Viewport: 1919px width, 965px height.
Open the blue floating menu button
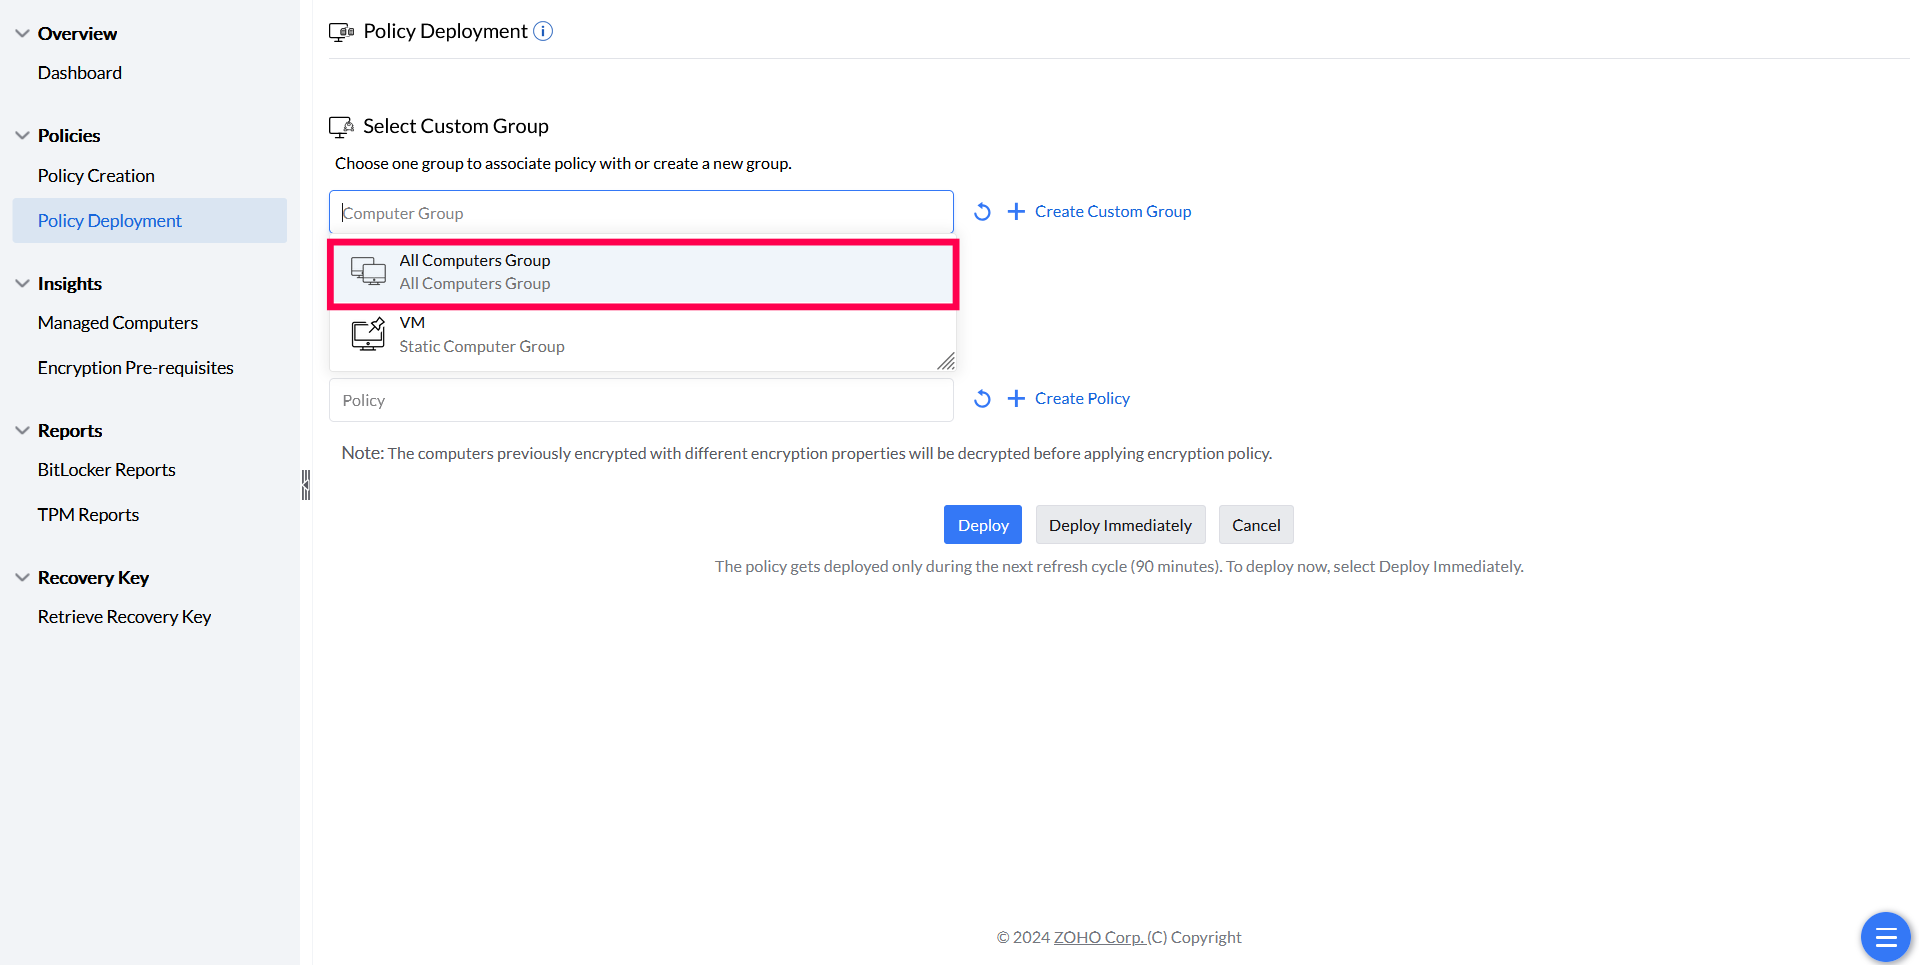pos(1885,937)
